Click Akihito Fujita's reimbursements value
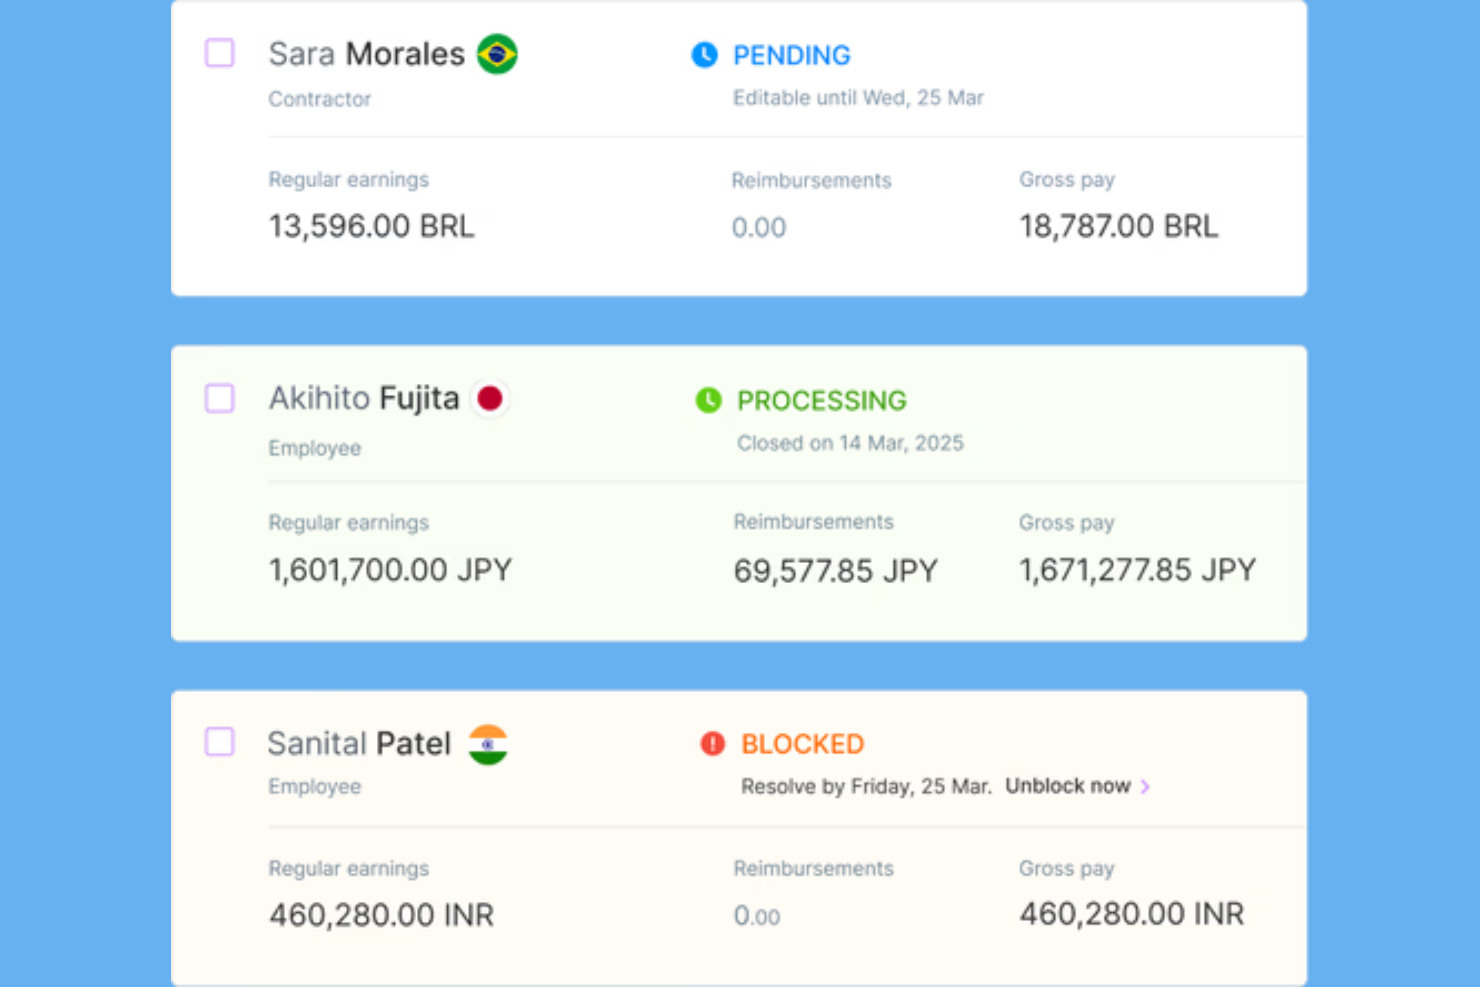Screen dimensions: 1480x987 836,570
